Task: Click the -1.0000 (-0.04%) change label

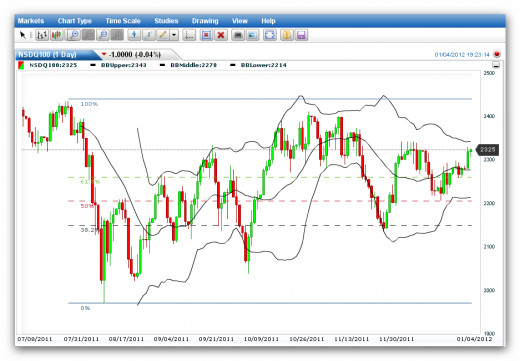Action: [135, 54]
